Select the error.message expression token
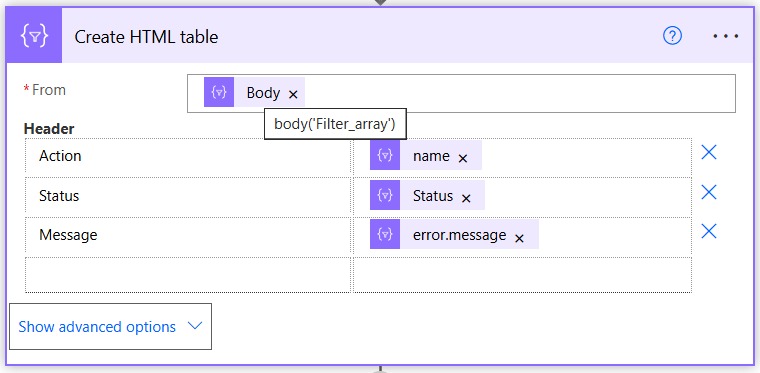 [454, 234]
